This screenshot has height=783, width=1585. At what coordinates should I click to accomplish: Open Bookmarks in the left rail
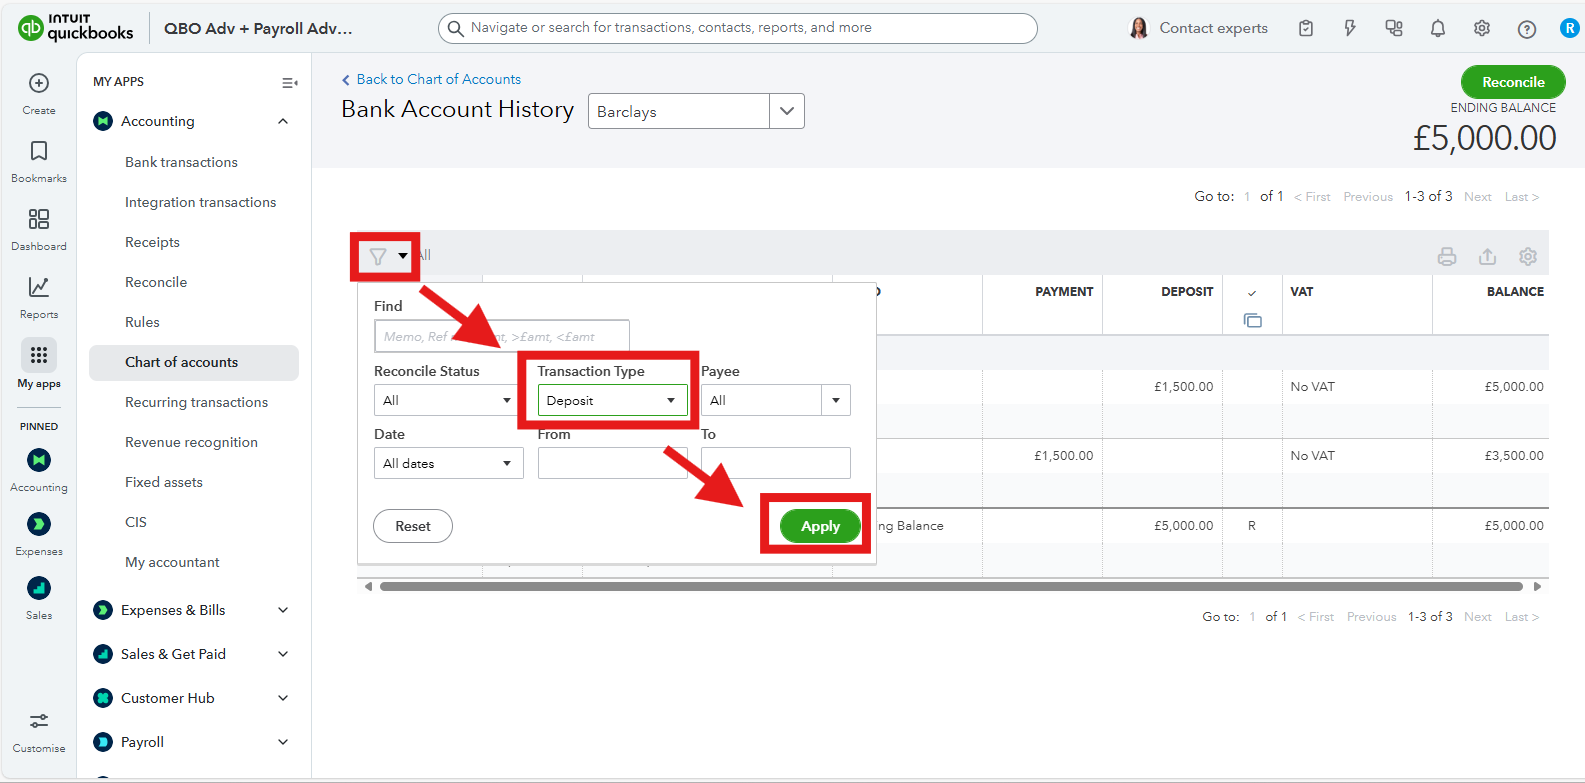[39, 152]
